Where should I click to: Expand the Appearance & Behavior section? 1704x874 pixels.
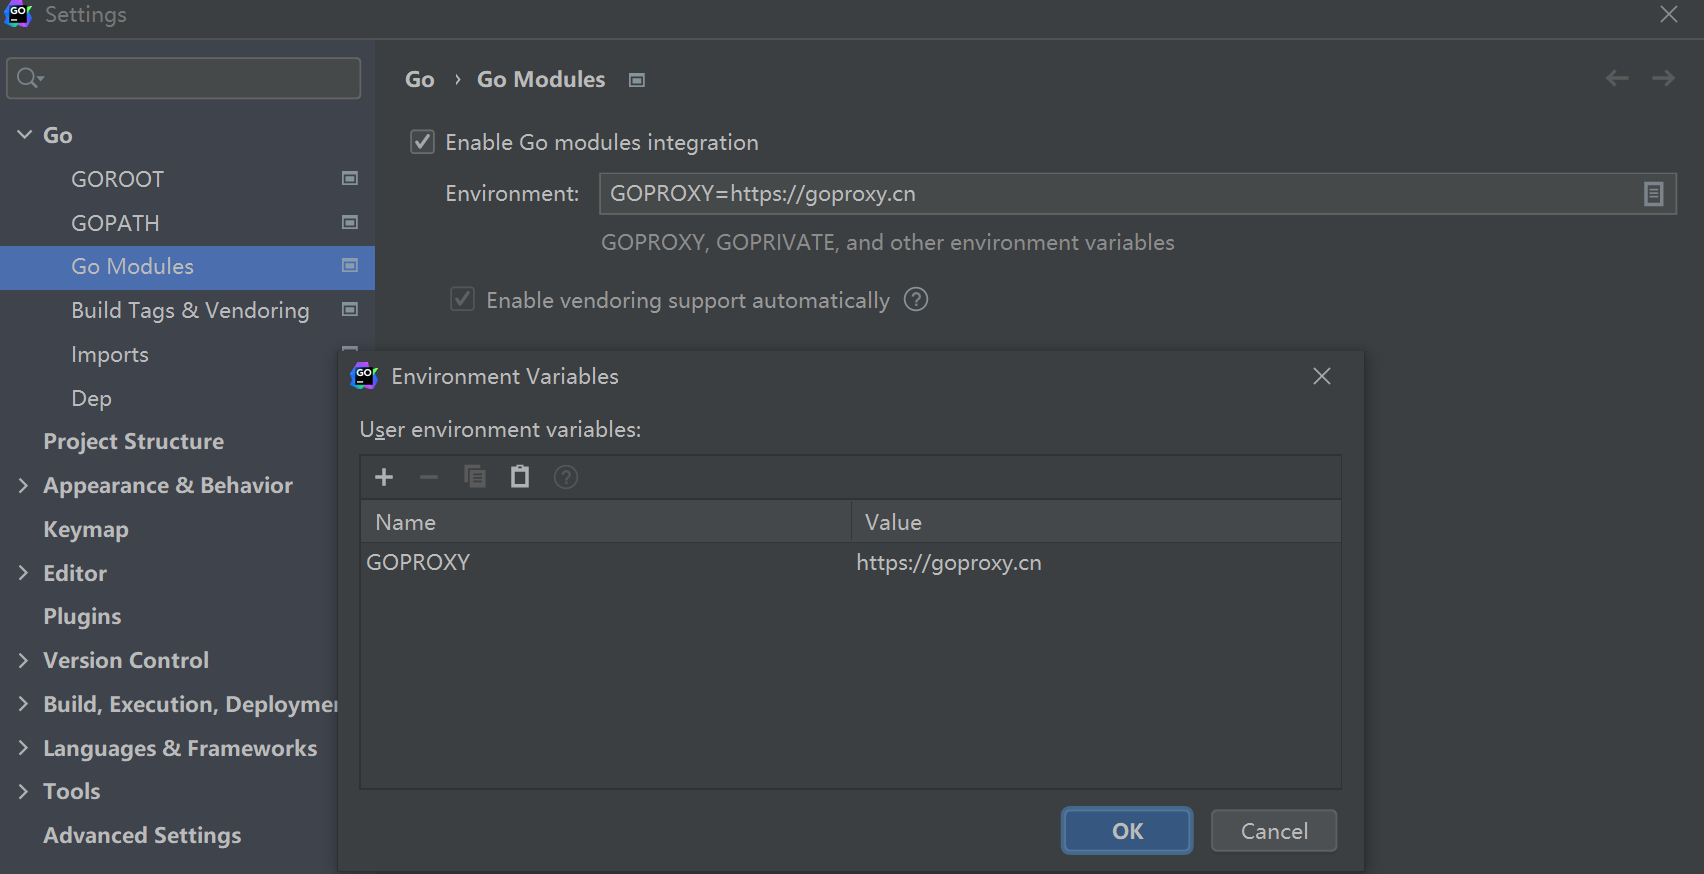tap(24, 486)
